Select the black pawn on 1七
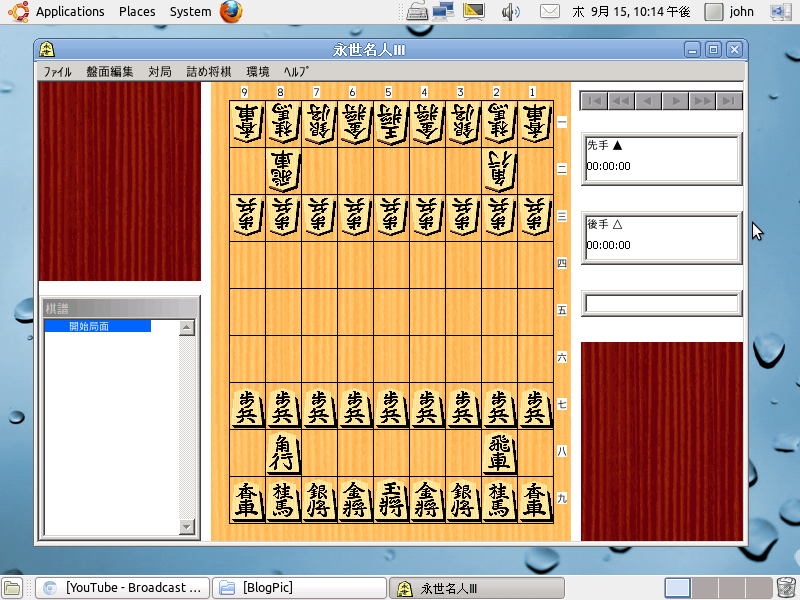Image resolution: width=800 pixels, height=600 pixels. (x=535, y=406)
